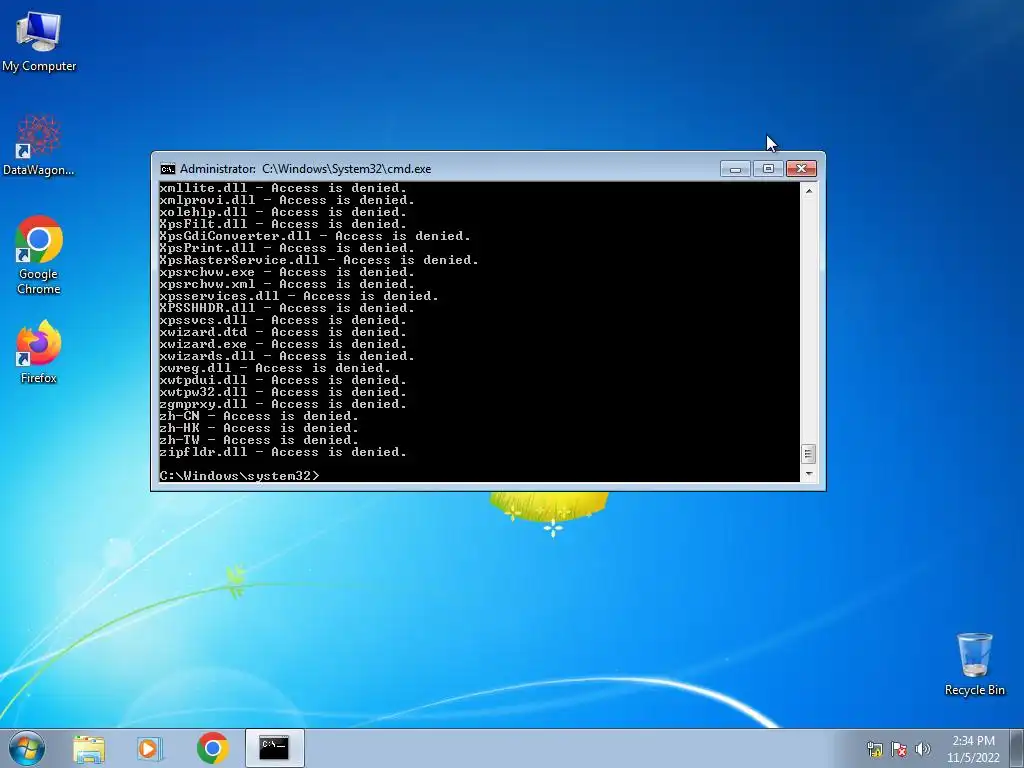Click the cmd scrollbar thumb
This screenshot has height=768, width=1024.
[808, 453]
